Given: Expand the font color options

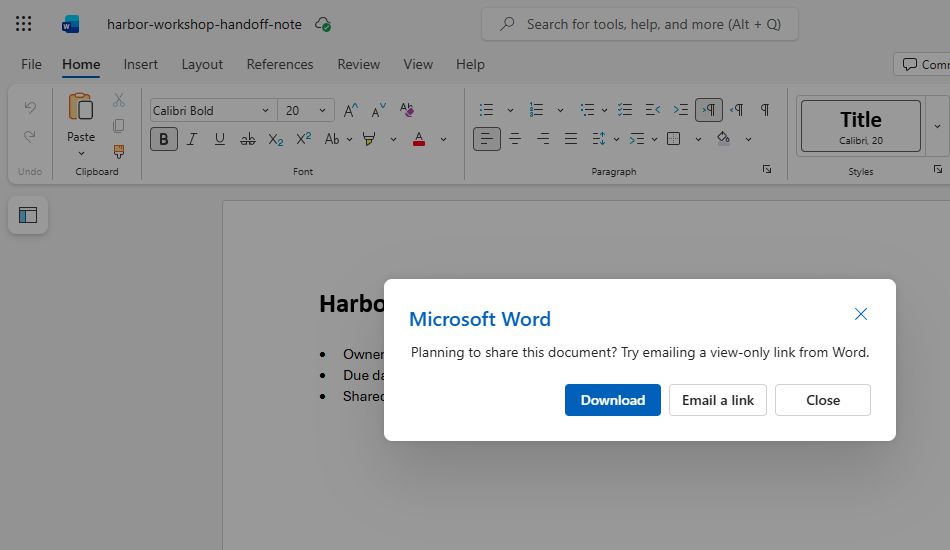Looking at the screenshot, I should tap(443, 139).
